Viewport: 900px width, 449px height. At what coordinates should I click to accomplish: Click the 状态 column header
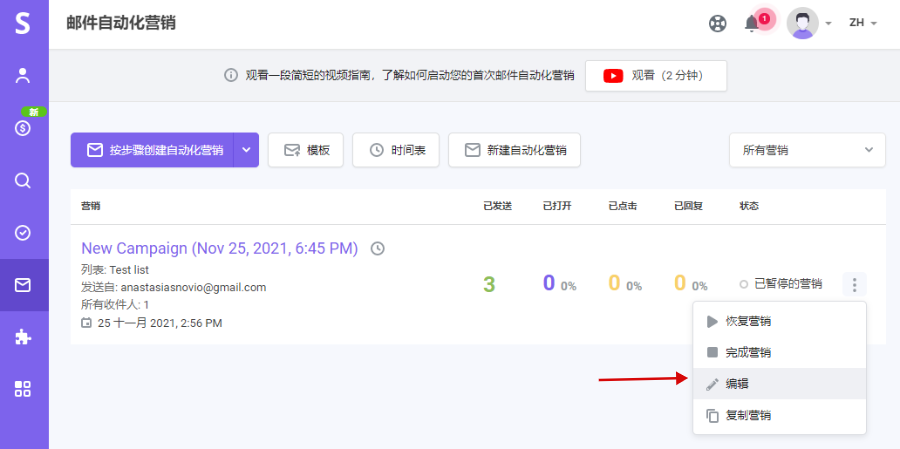click(749, 206)
